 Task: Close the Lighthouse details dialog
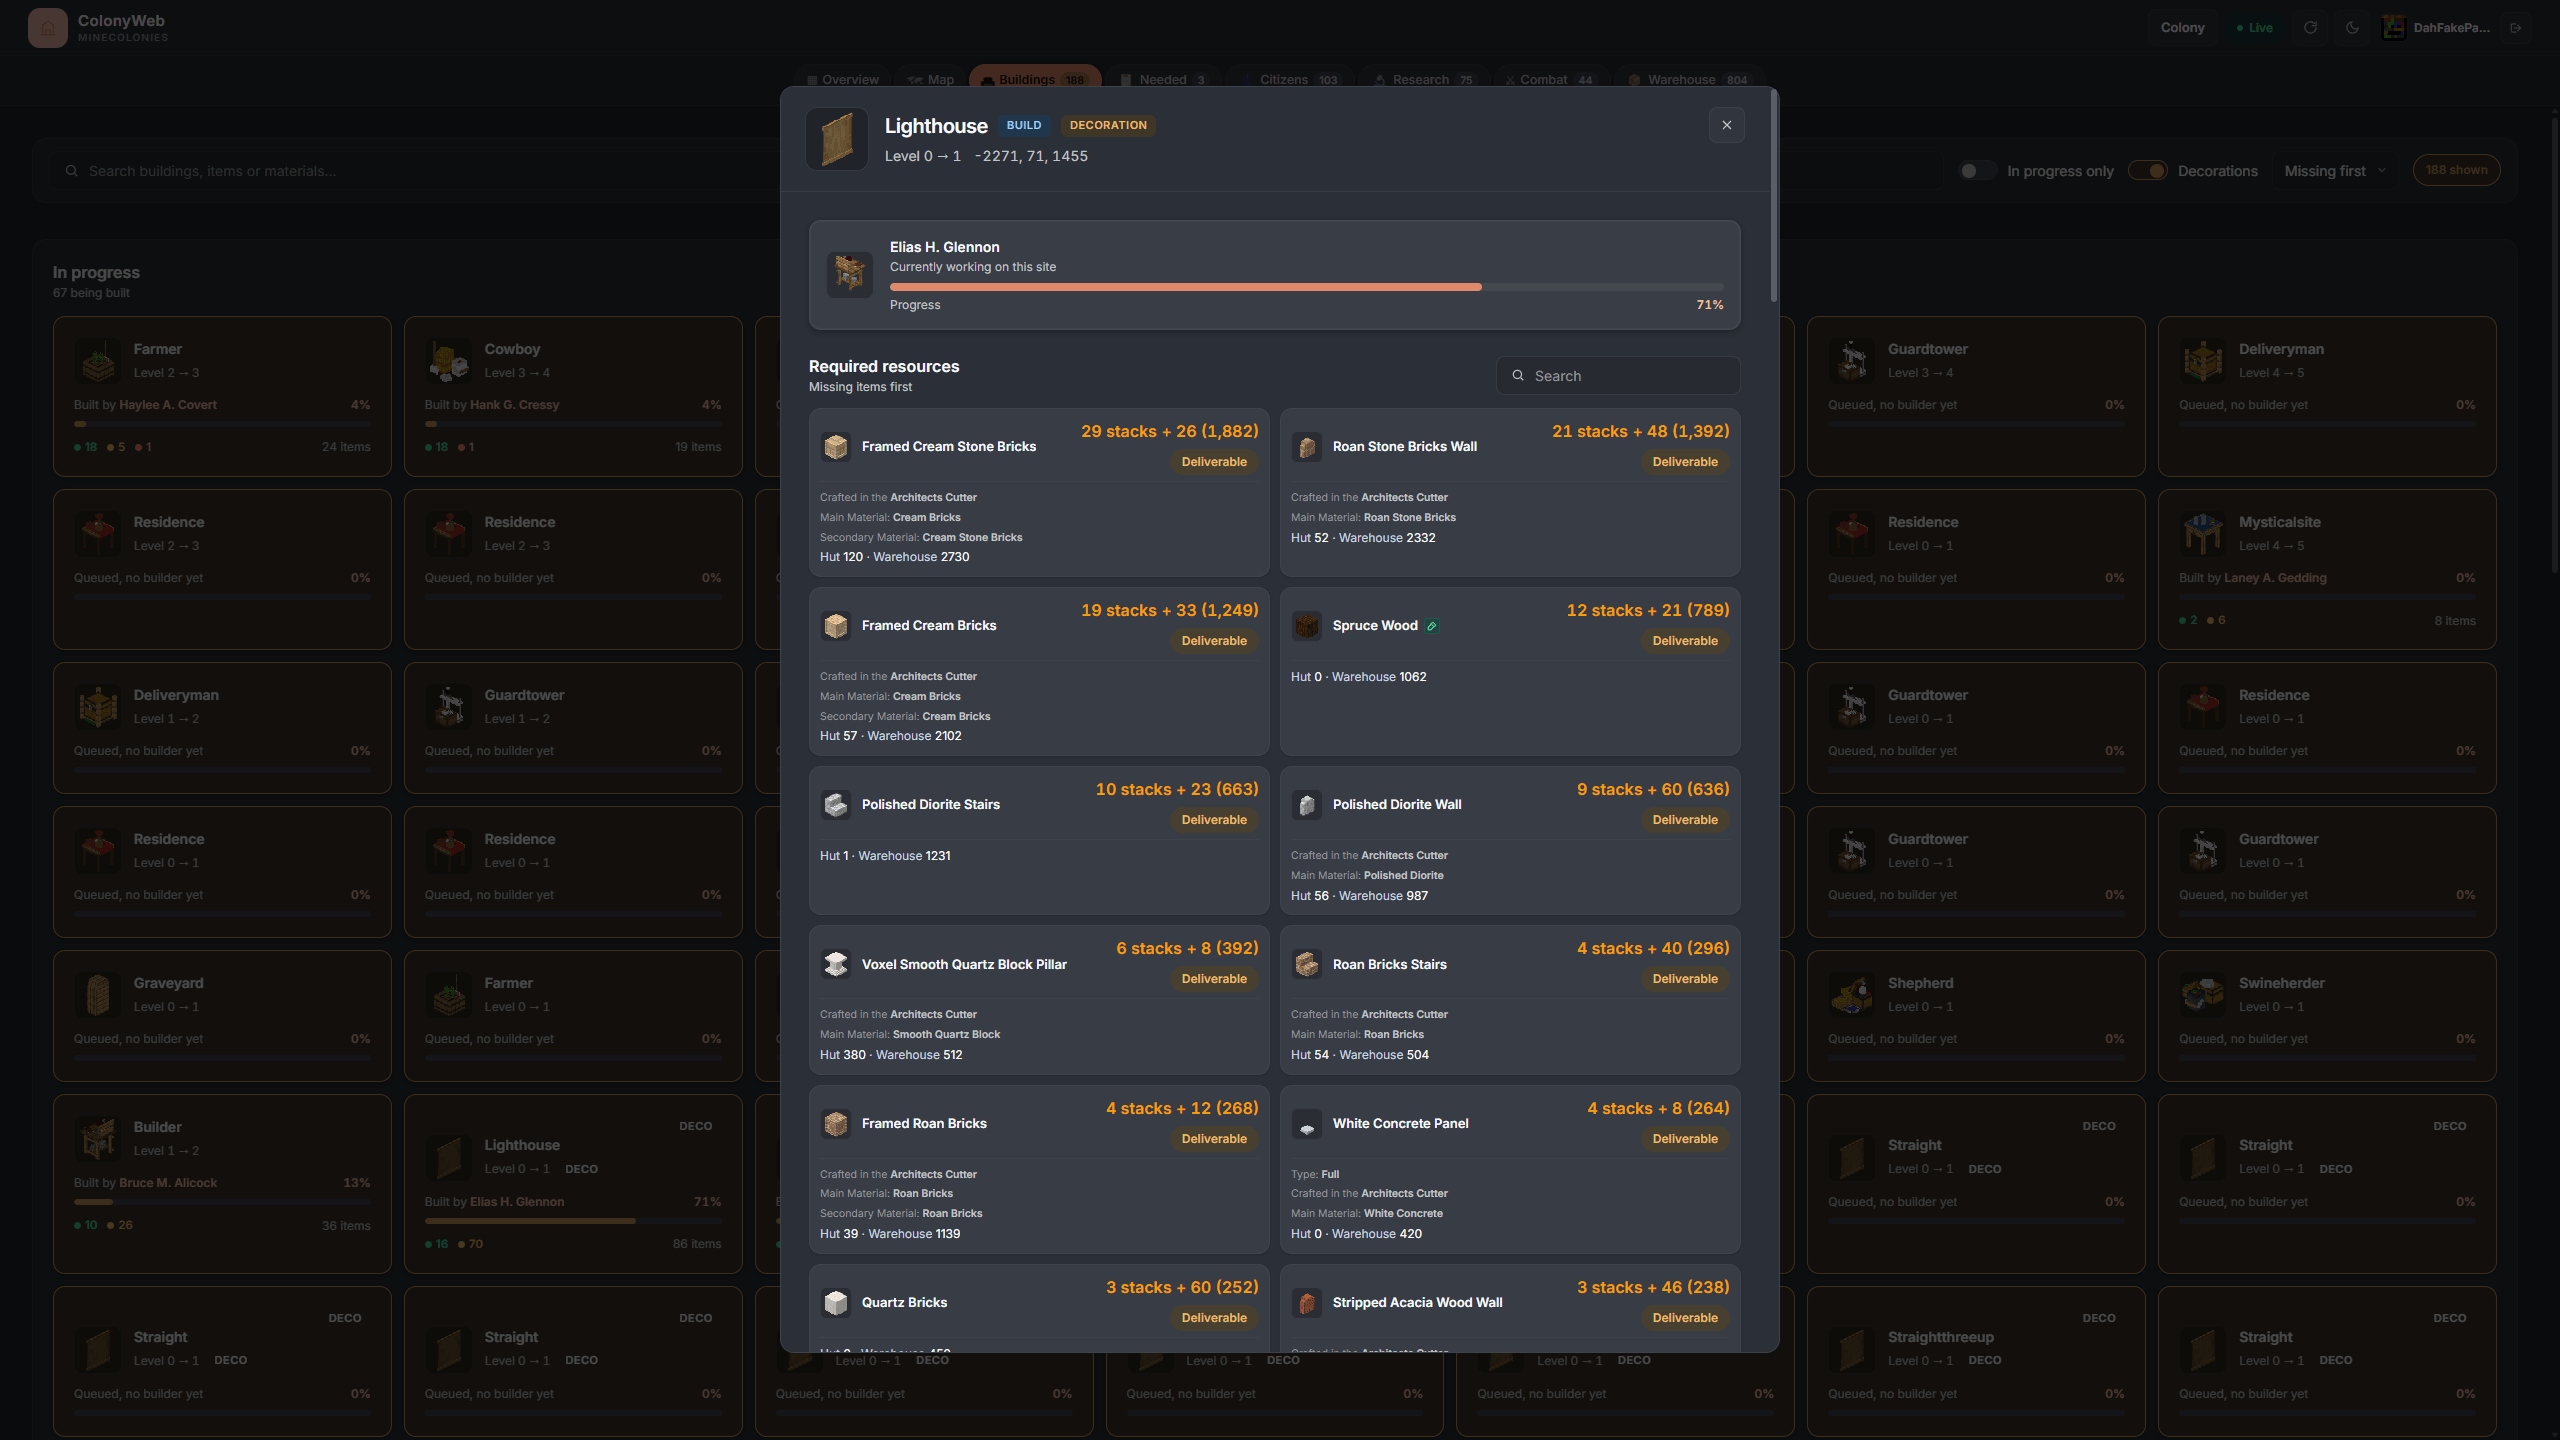tap(1727, 125)
